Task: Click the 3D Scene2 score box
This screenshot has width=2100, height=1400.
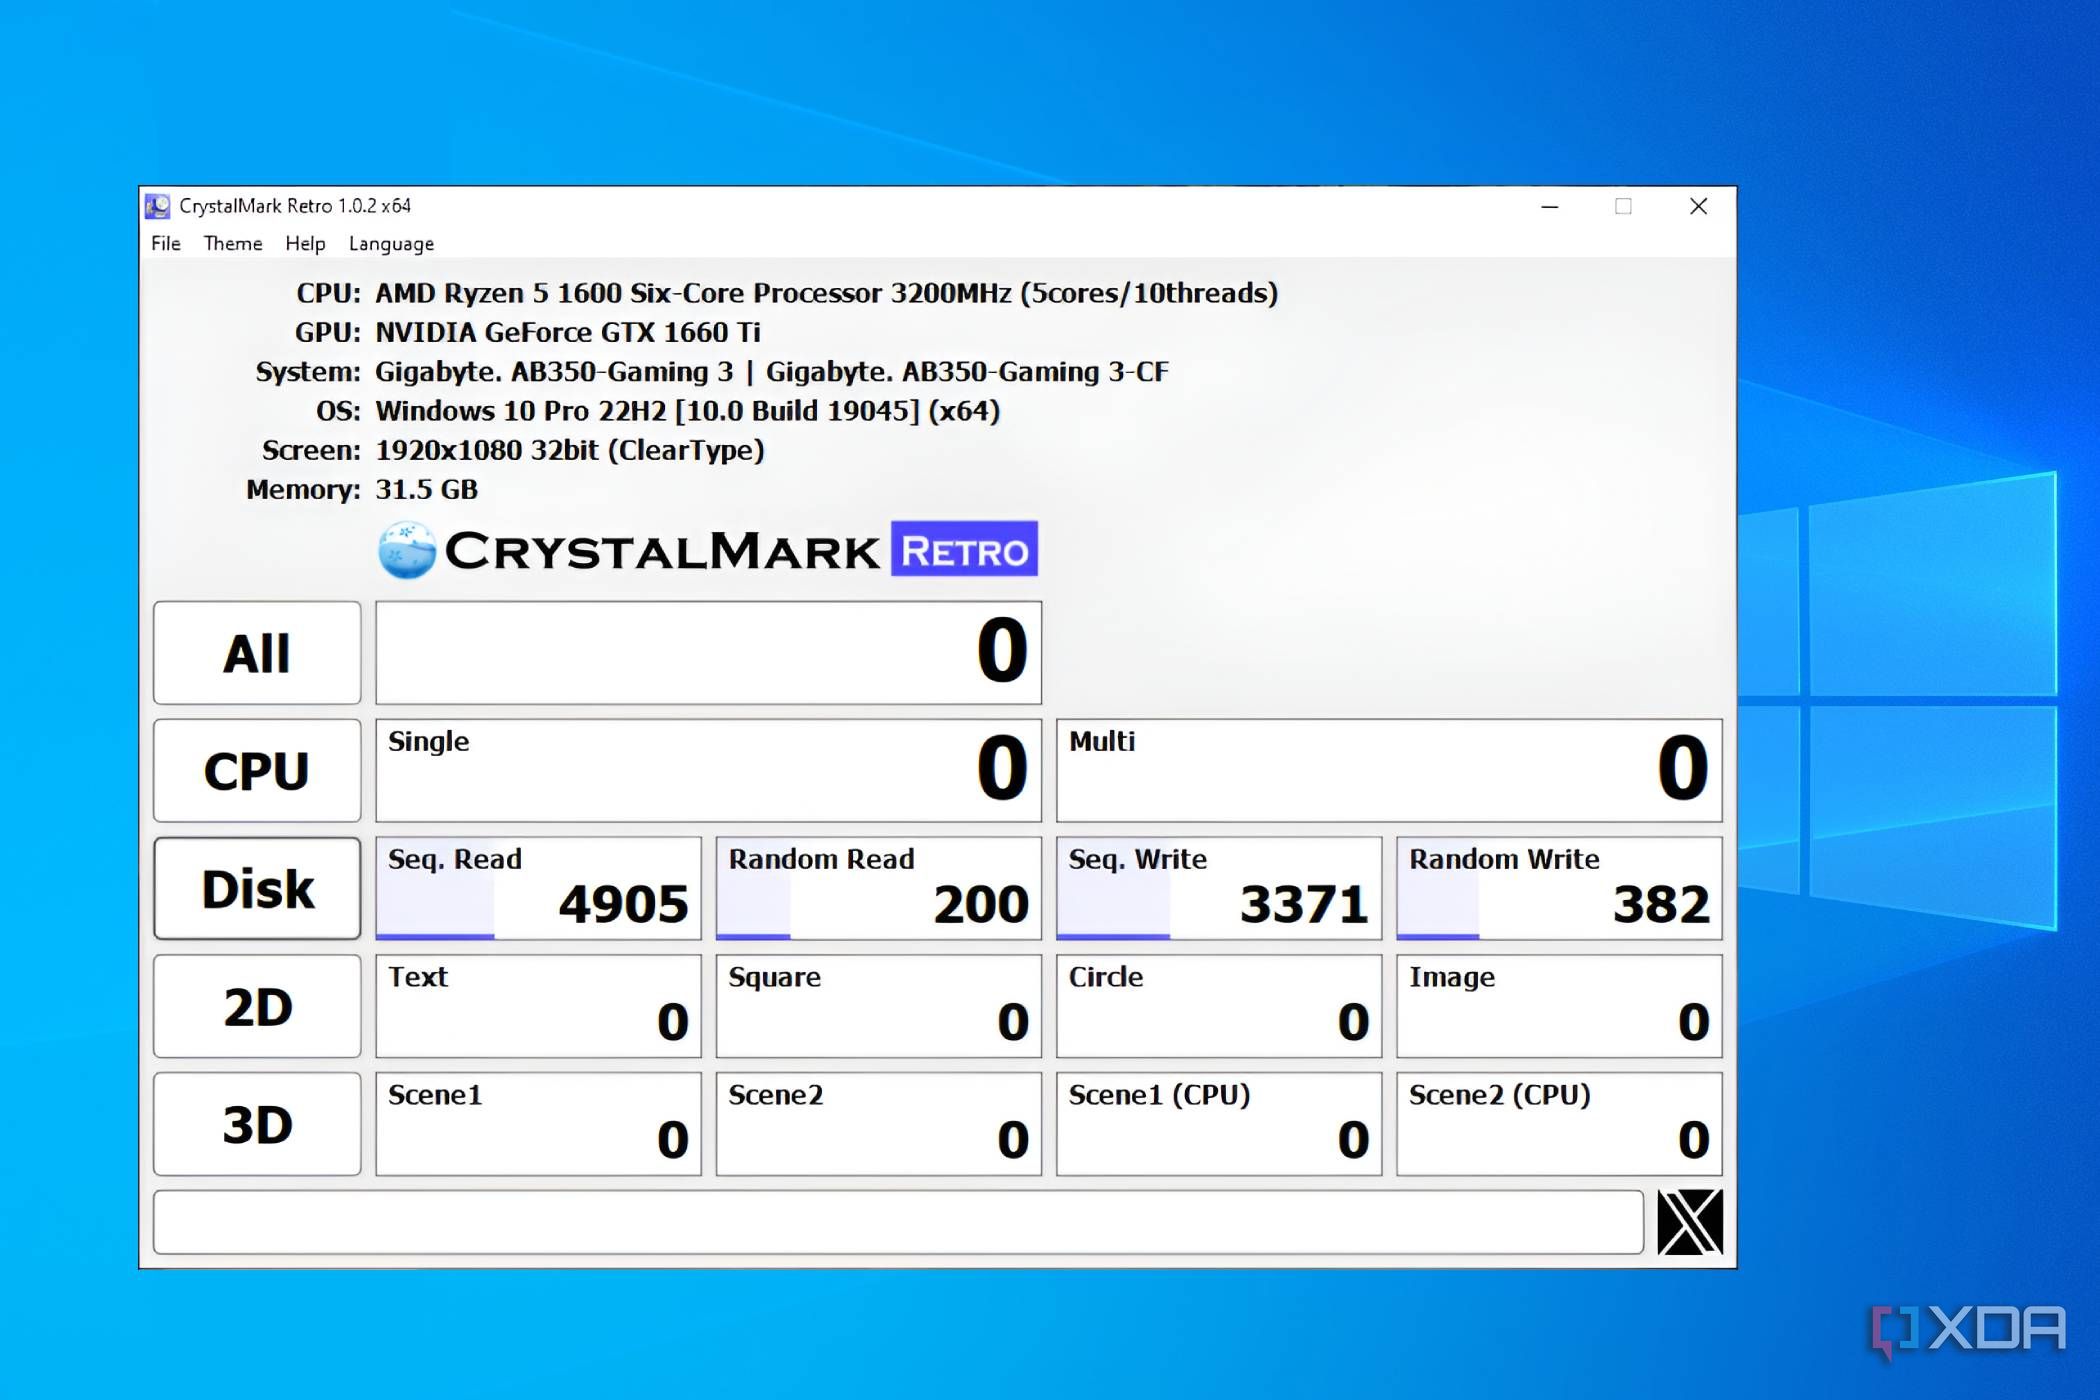Action: coord(879,1124)
